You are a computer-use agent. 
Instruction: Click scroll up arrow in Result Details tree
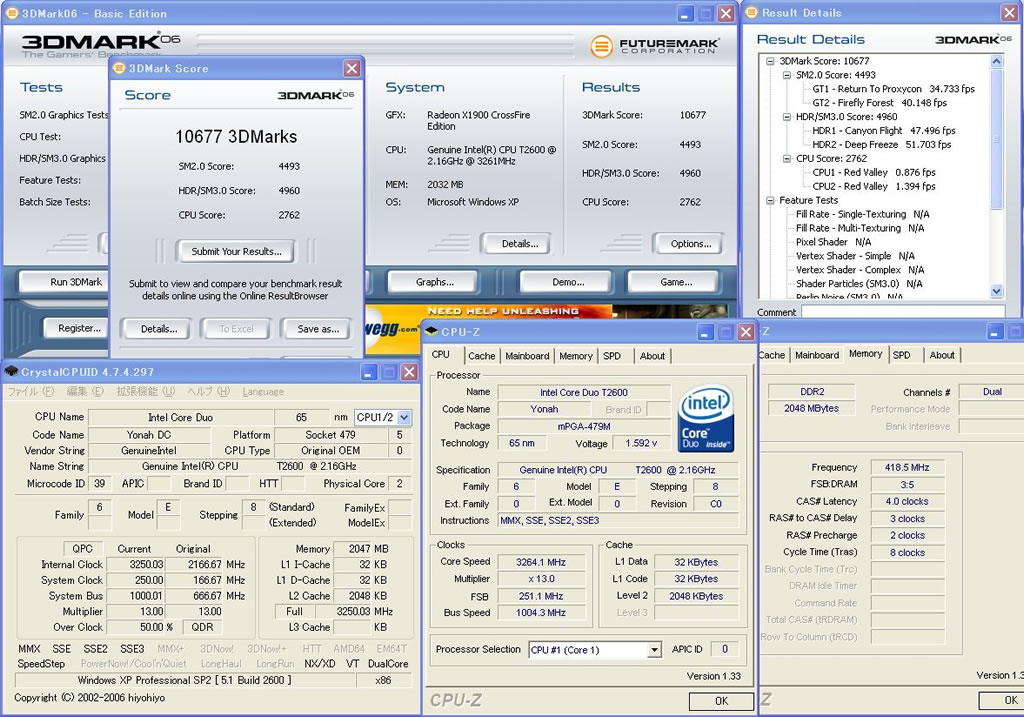point(997,61)
